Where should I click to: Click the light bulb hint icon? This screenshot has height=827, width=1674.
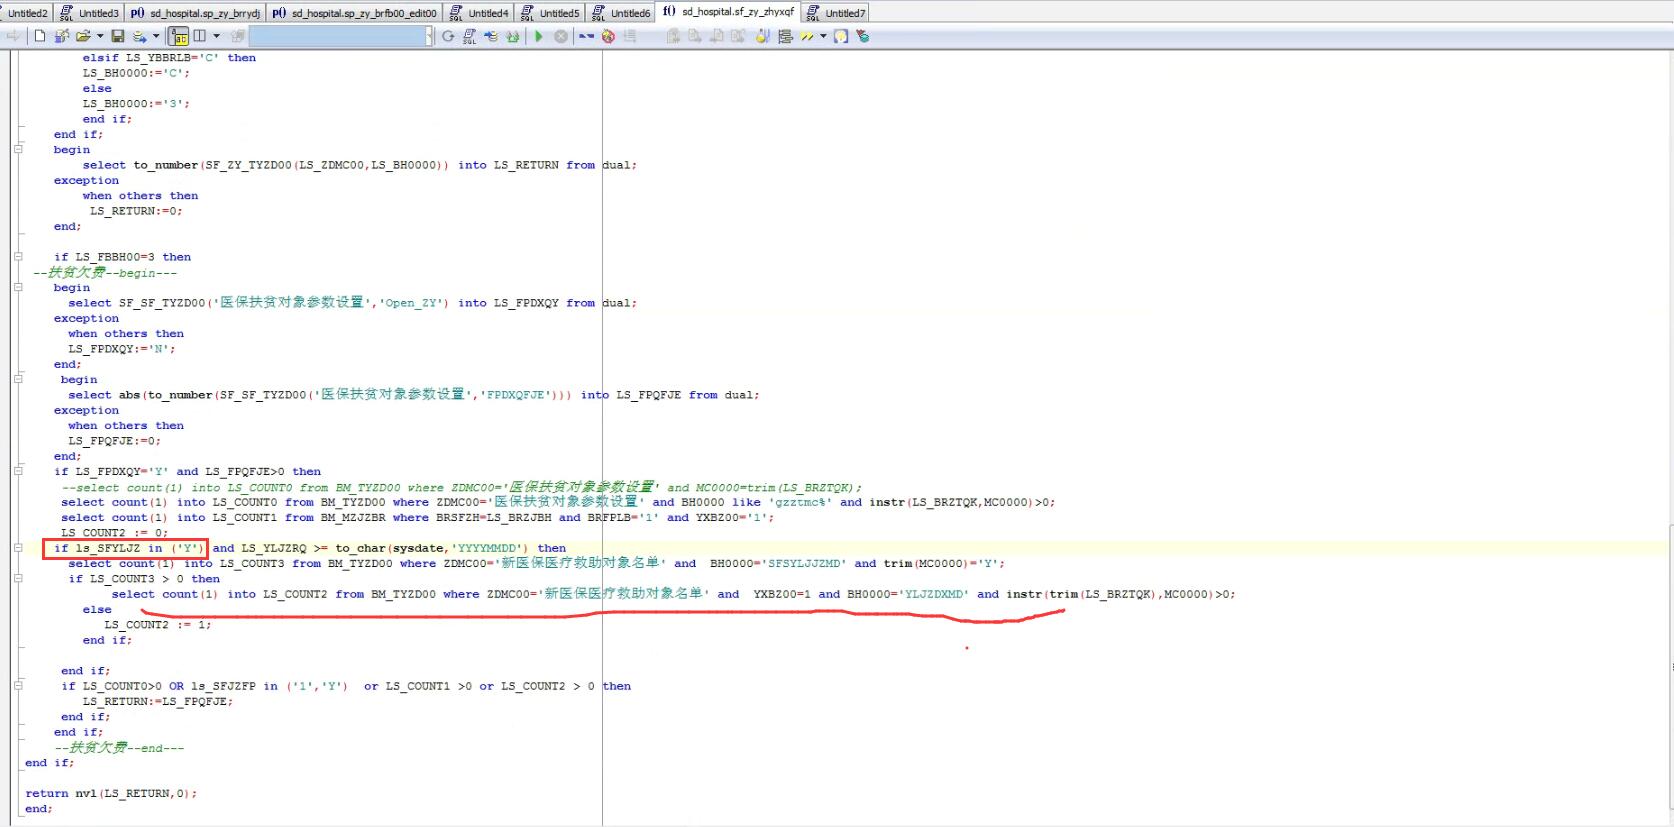[x=841, y=36]
